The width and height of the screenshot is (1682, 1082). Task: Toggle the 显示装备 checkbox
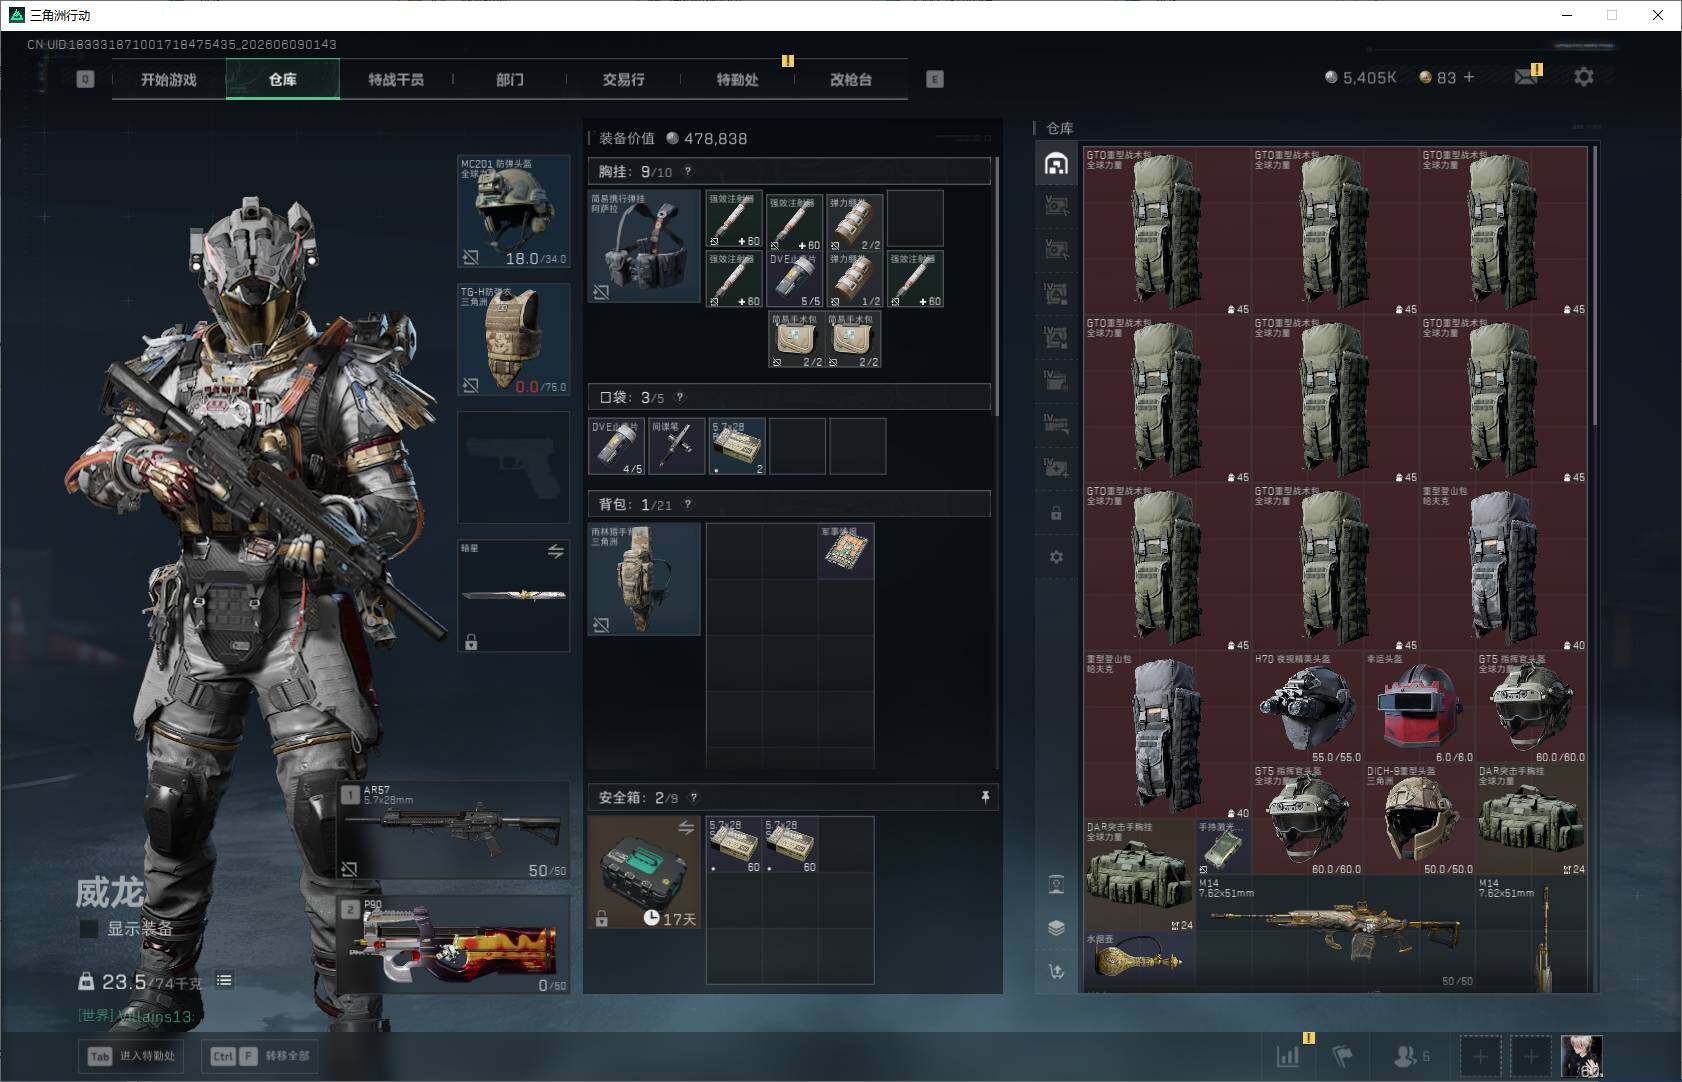point(89,929)
